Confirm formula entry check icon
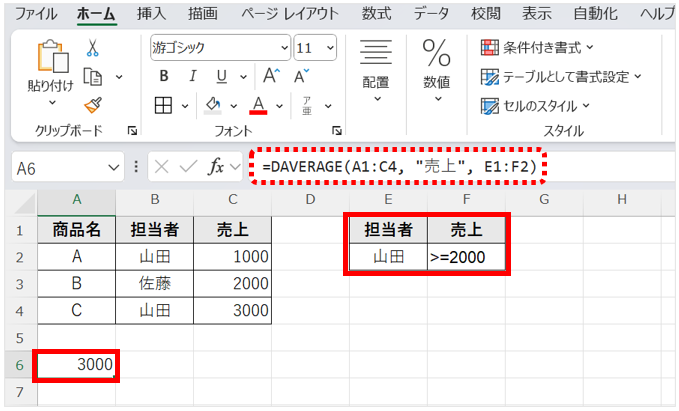679x411 pixels. (x=188, y=167)
